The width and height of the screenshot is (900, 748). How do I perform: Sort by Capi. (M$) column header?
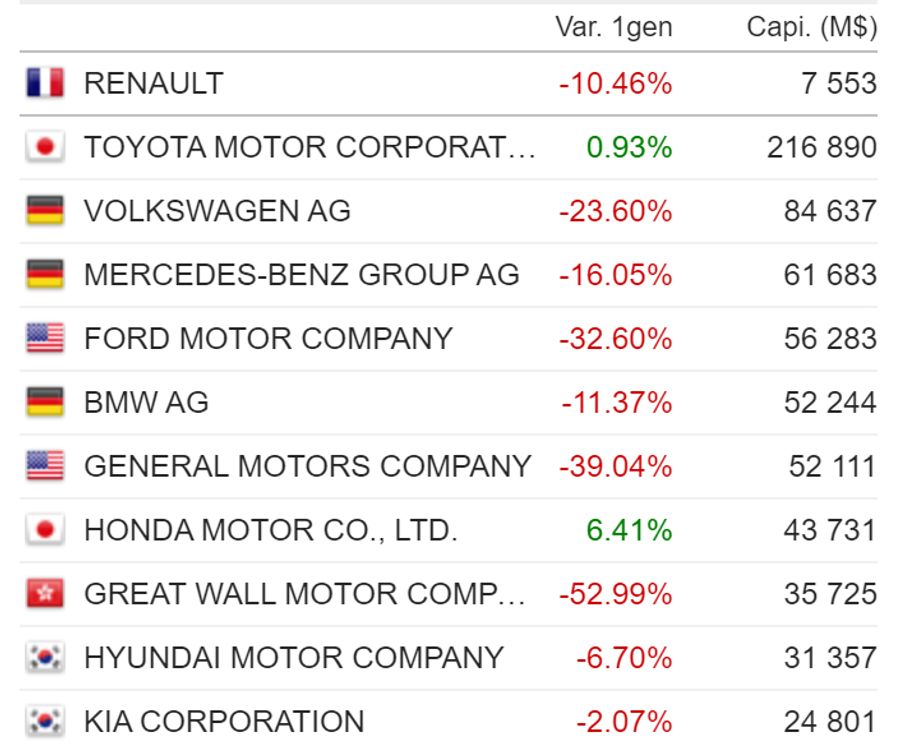point(812,27)
